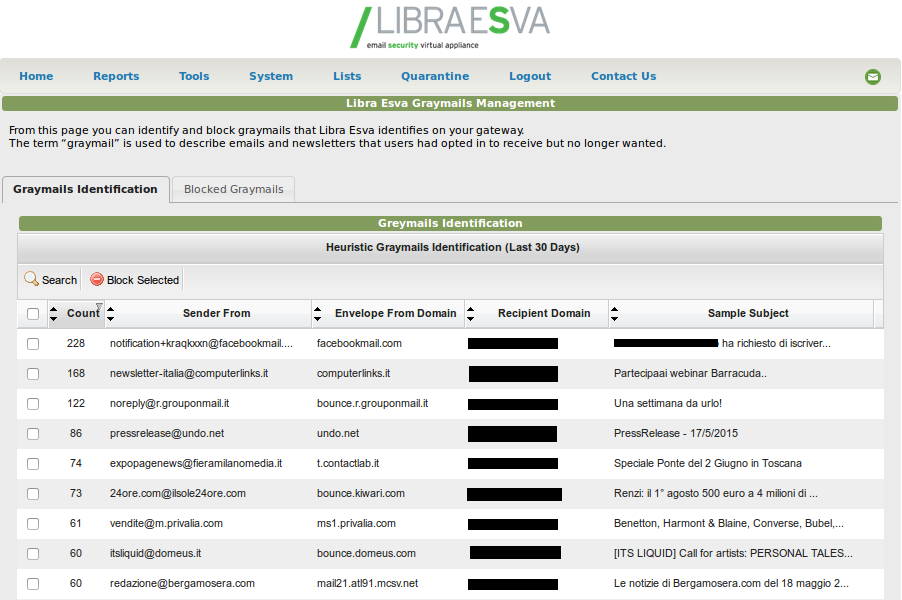Screen dimensions: 902x600
Task: Check the computerlinks.it row checkbox
Action: click(x=33, y=373)
